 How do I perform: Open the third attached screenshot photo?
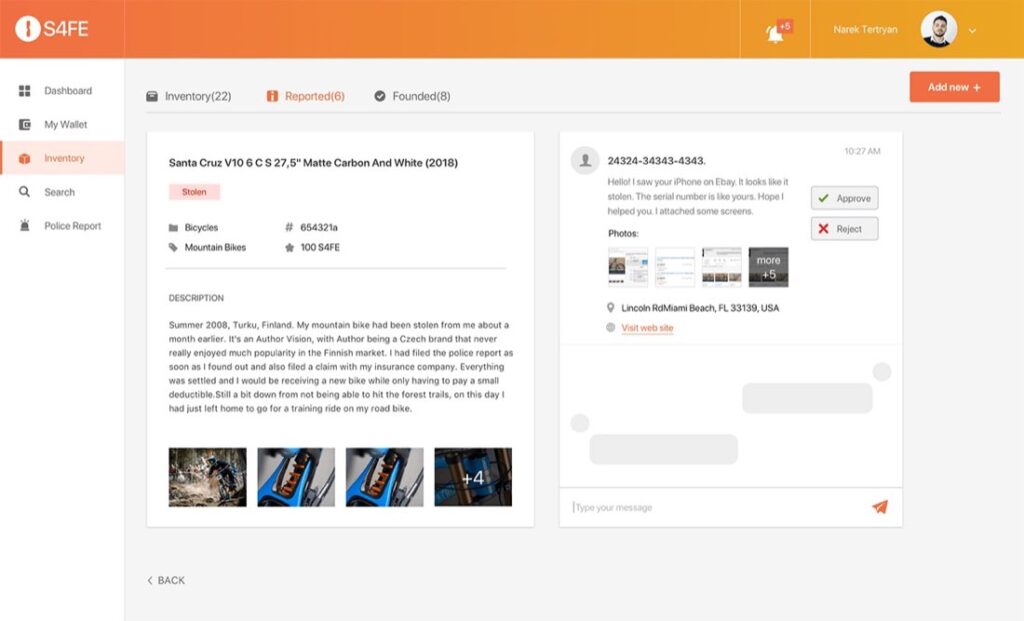[x=722, y=267]
